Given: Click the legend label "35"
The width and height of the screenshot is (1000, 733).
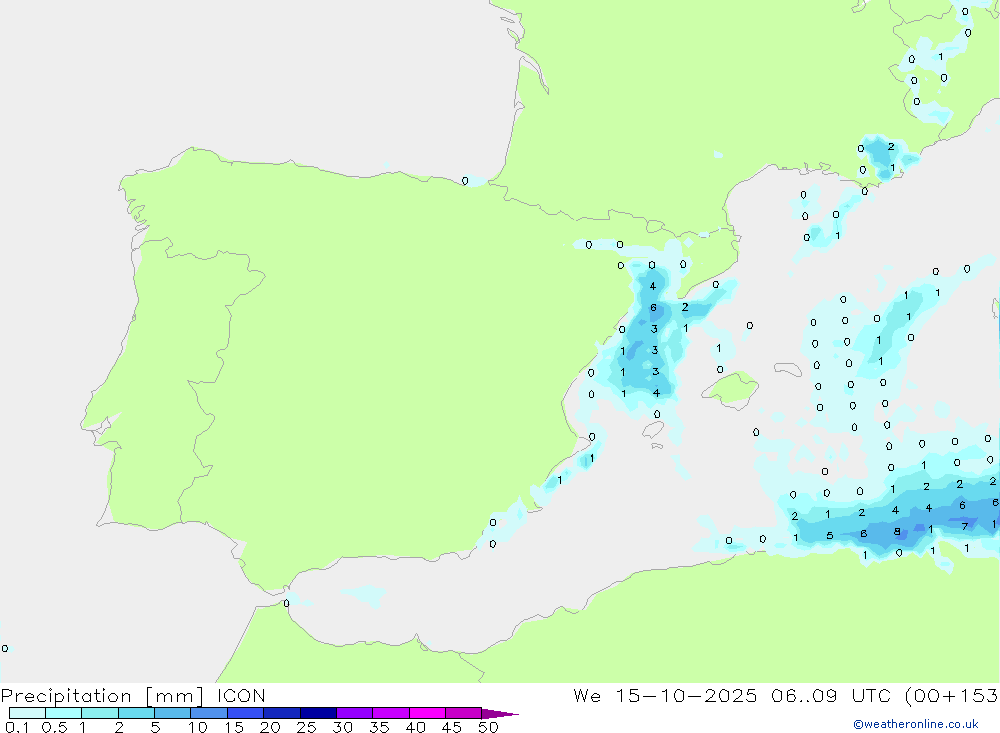Looking at the screenshot, I should click(x=379, y=727).
